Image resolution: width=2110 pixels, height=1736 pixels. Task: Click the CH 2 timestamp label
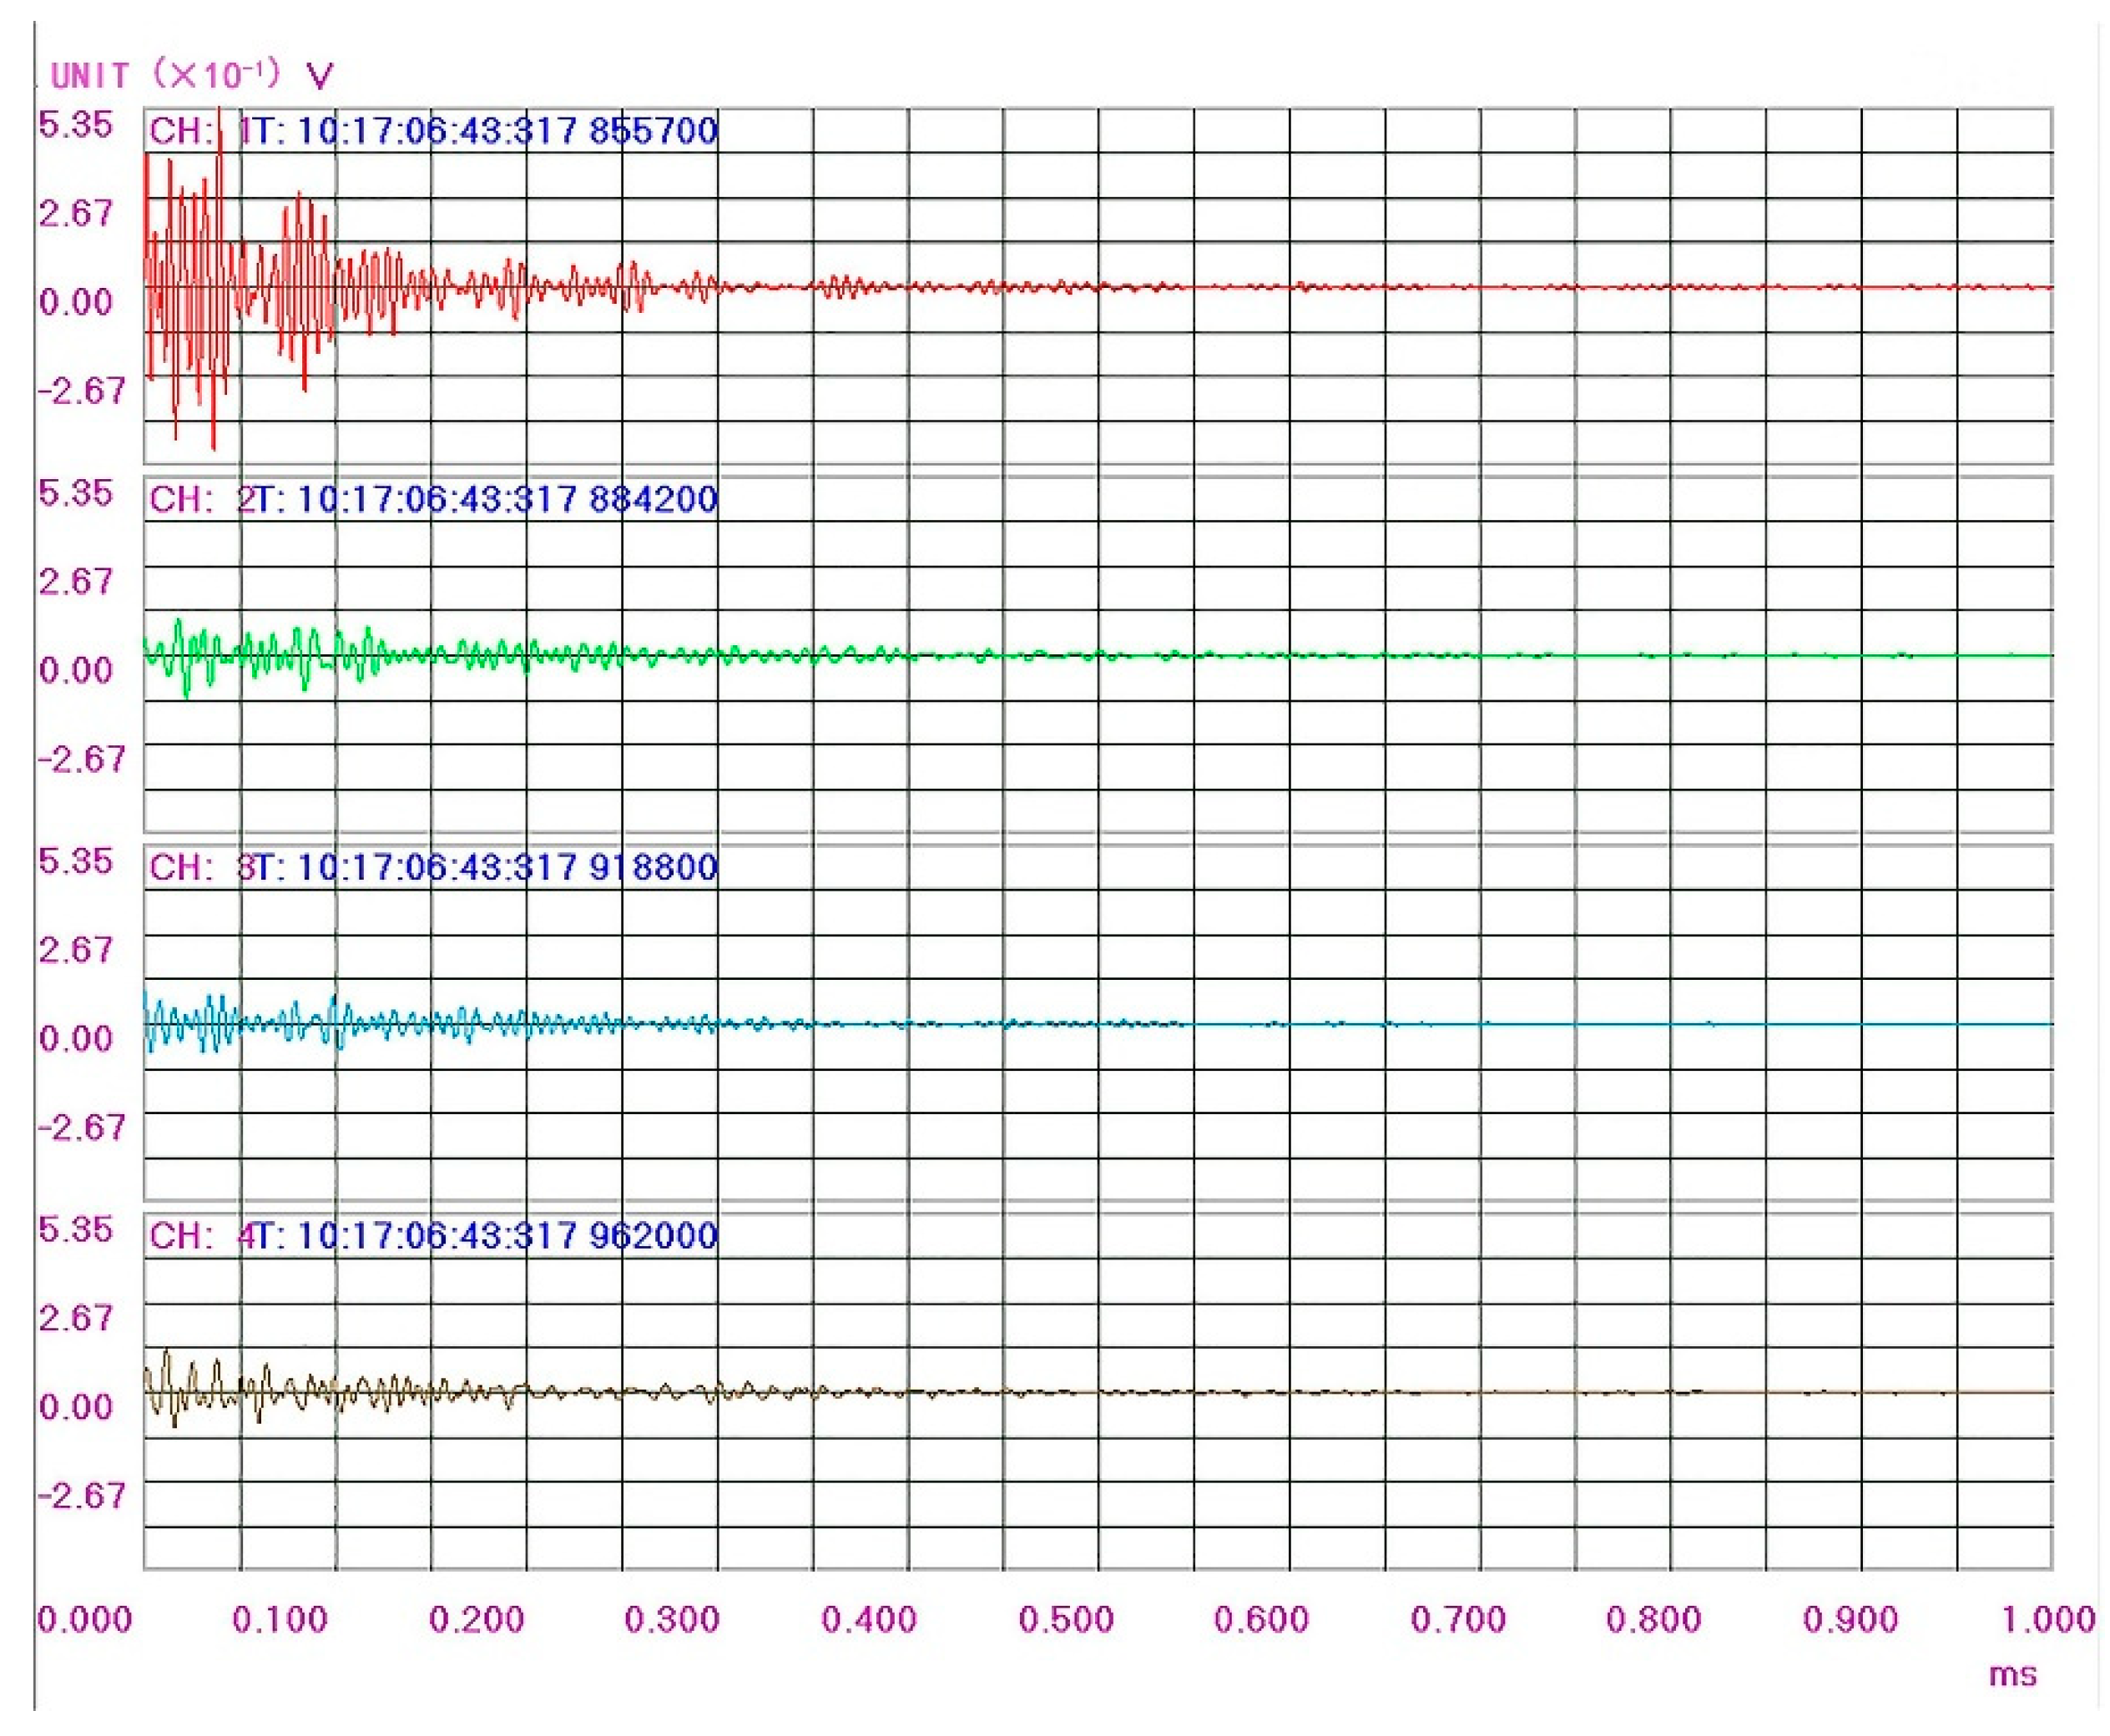[432, 499]
